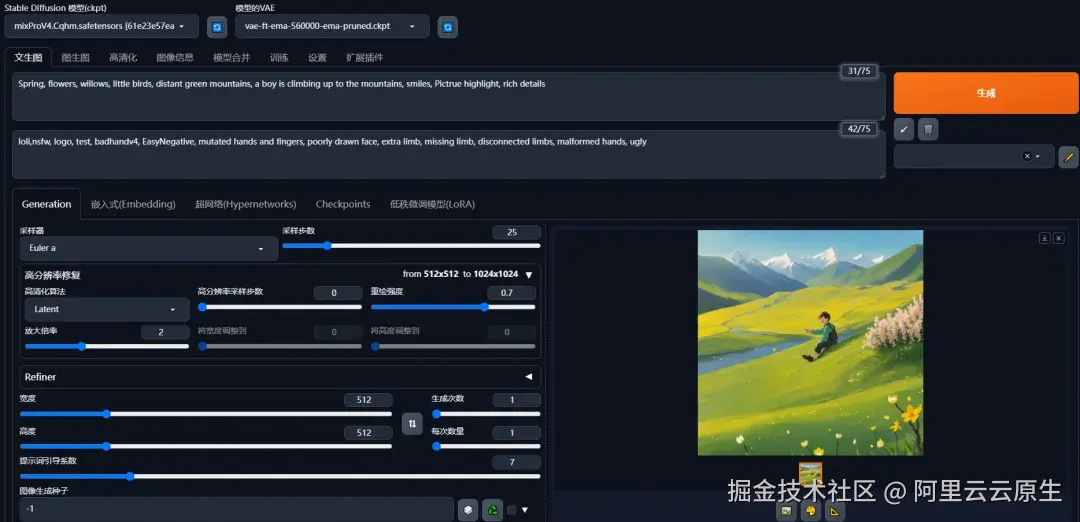Screen dimensions: 1080x522
Task: Open the prompt styles dropdown
Action: (x=974, y=156)
